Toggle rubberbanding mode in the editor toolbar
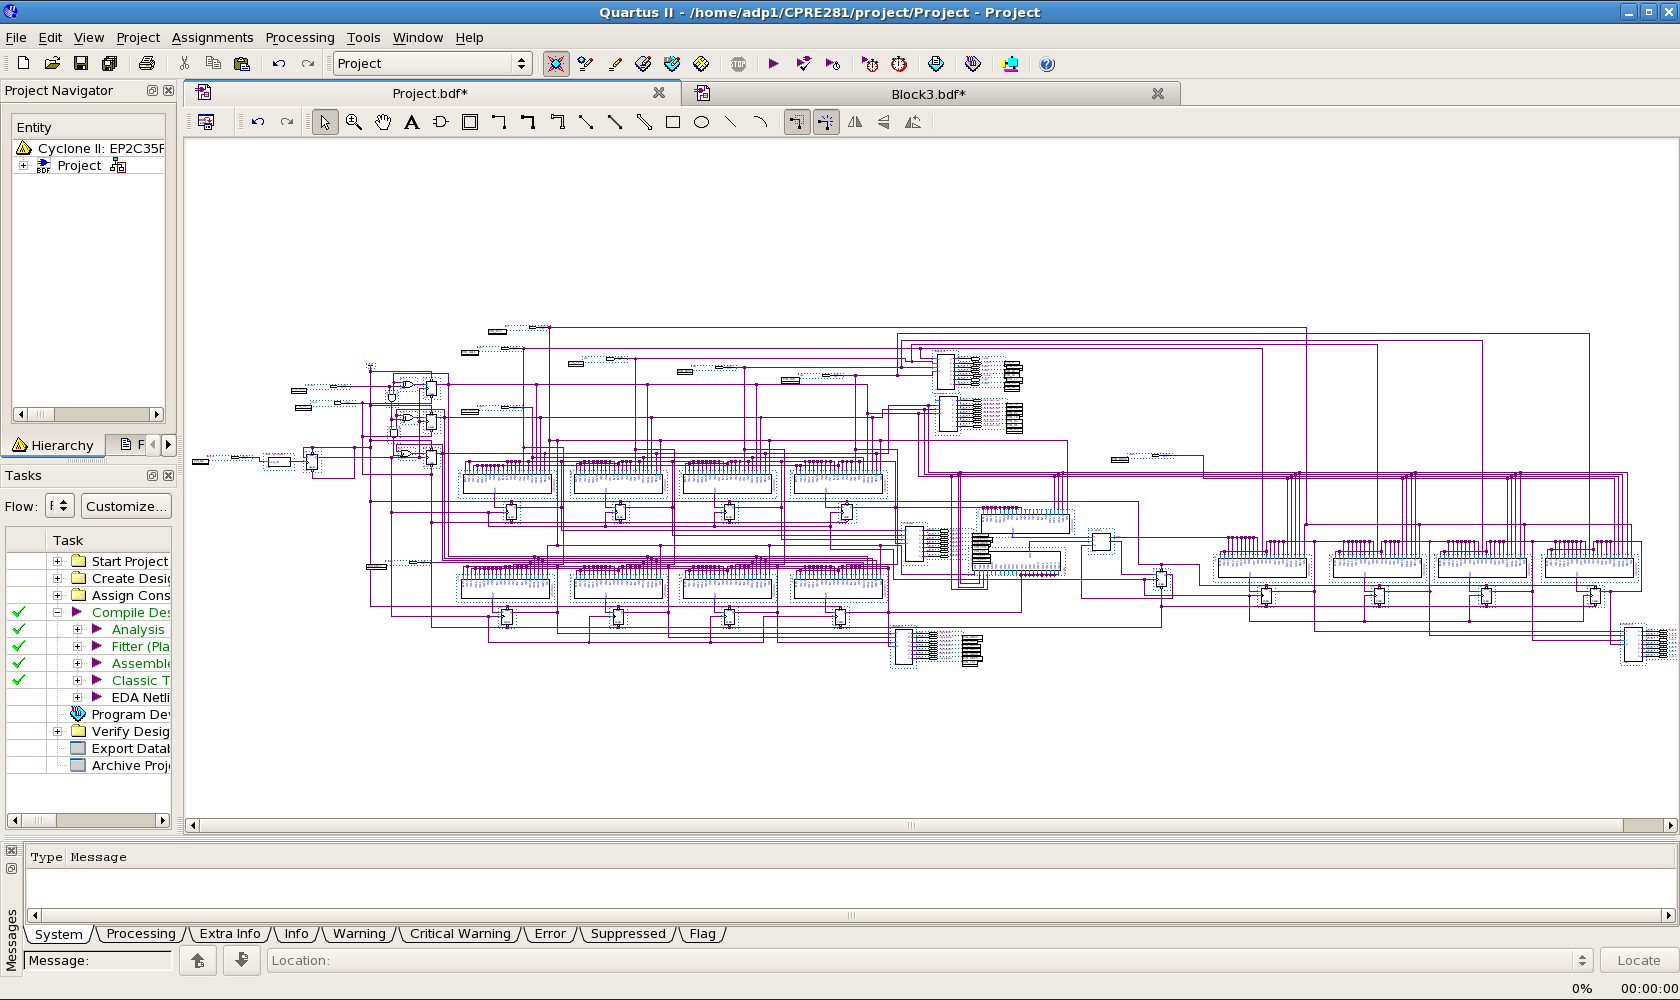The image size is (1680, 1000). [x=826, y=121]
